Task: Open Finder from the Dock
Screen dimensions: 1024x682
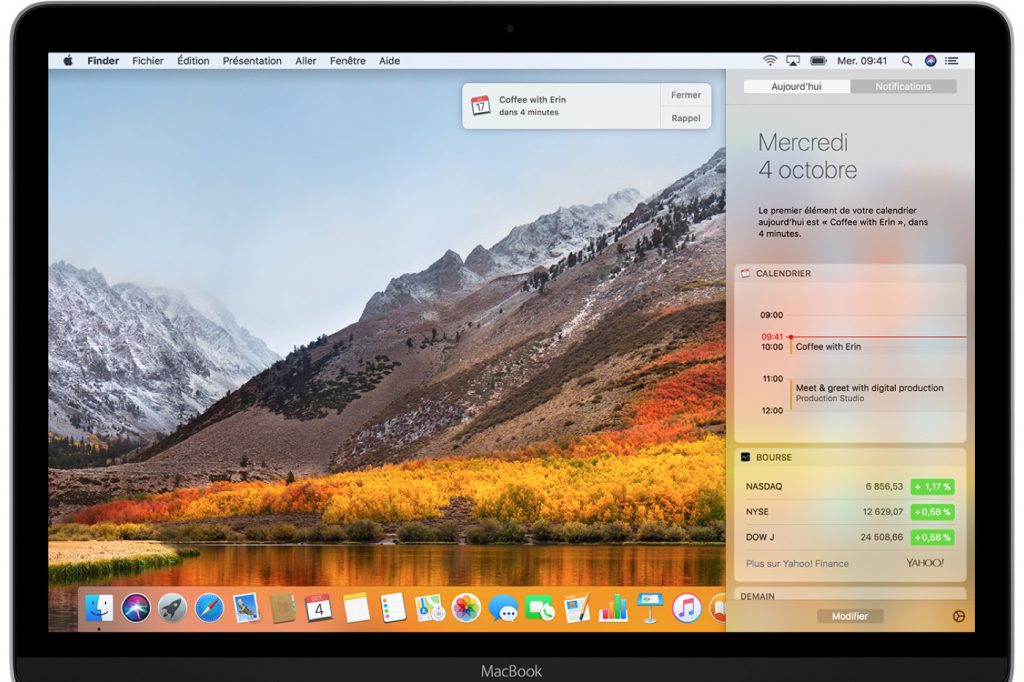Action: (99, 608)
